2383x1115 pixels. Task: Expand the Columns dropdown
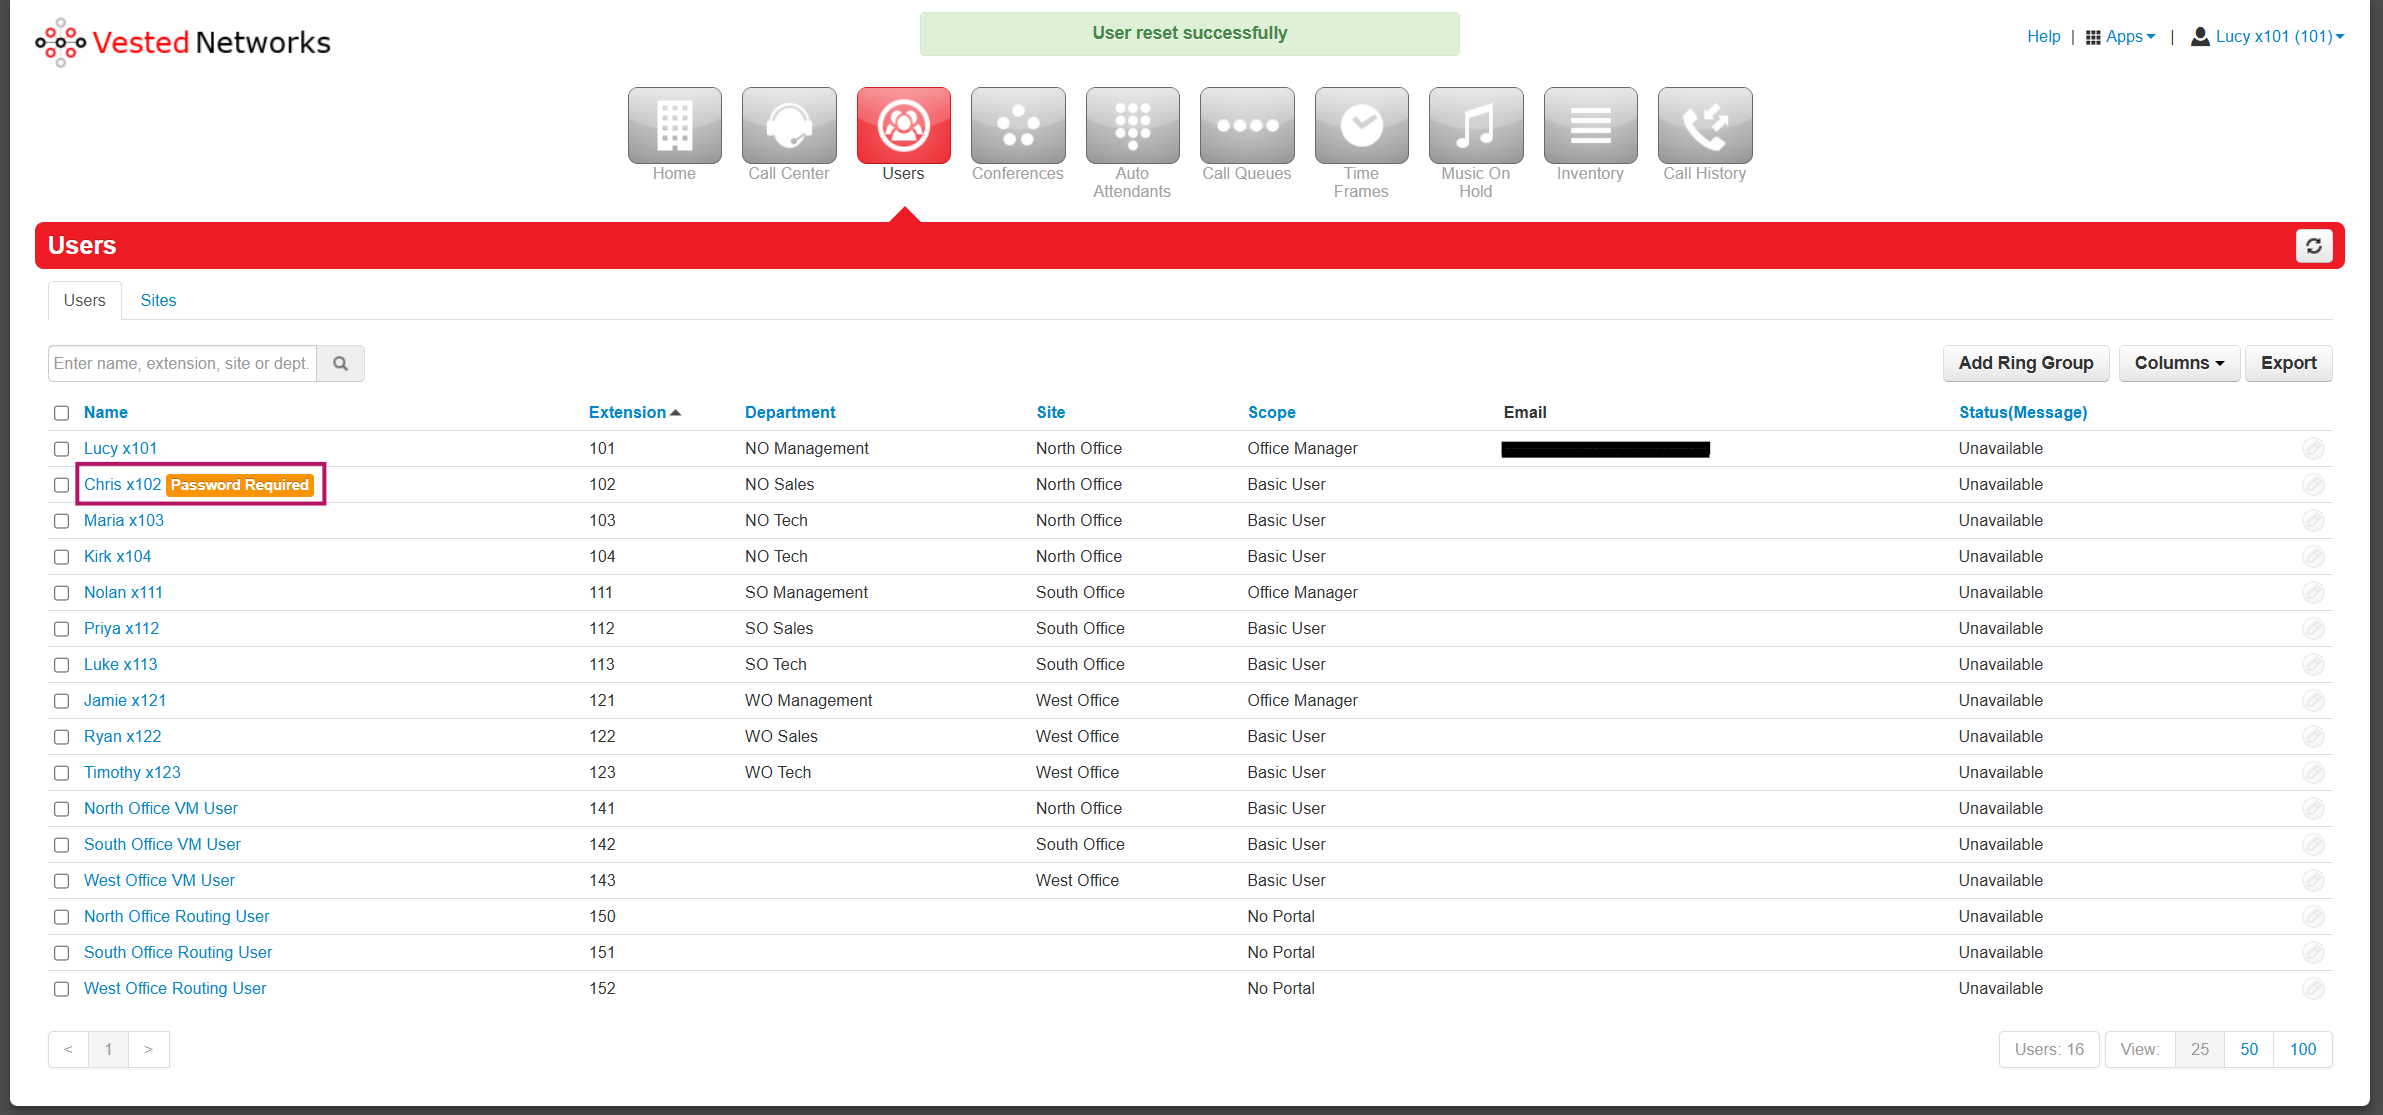[x=2178, y=363]
